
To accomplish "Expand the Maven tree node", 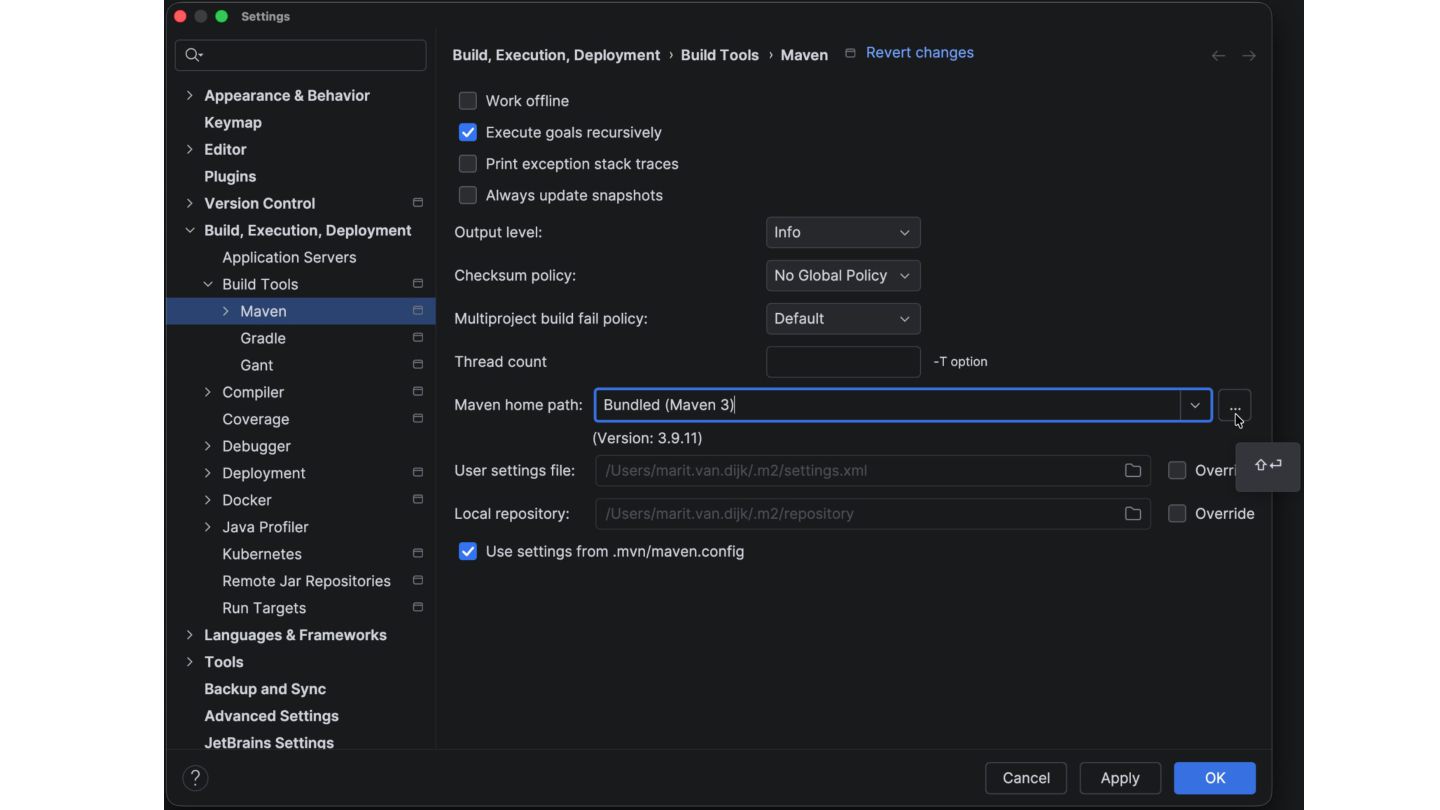I will coord(226,311).
